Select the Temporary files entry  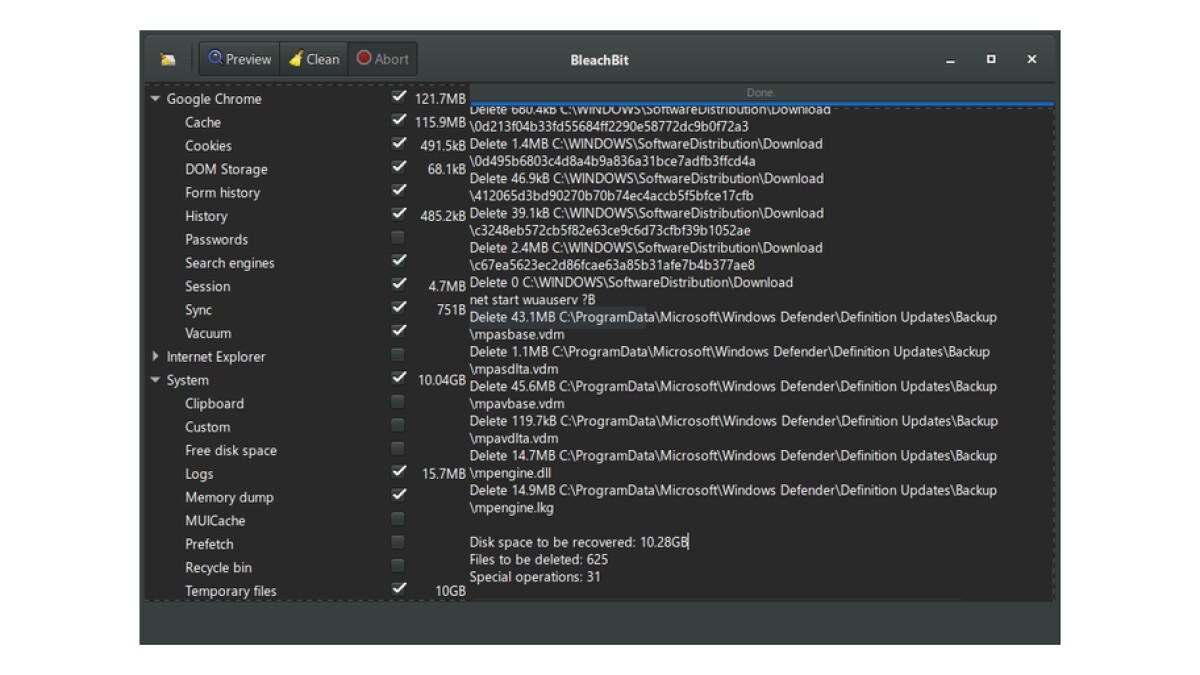(x=230, y=591)
